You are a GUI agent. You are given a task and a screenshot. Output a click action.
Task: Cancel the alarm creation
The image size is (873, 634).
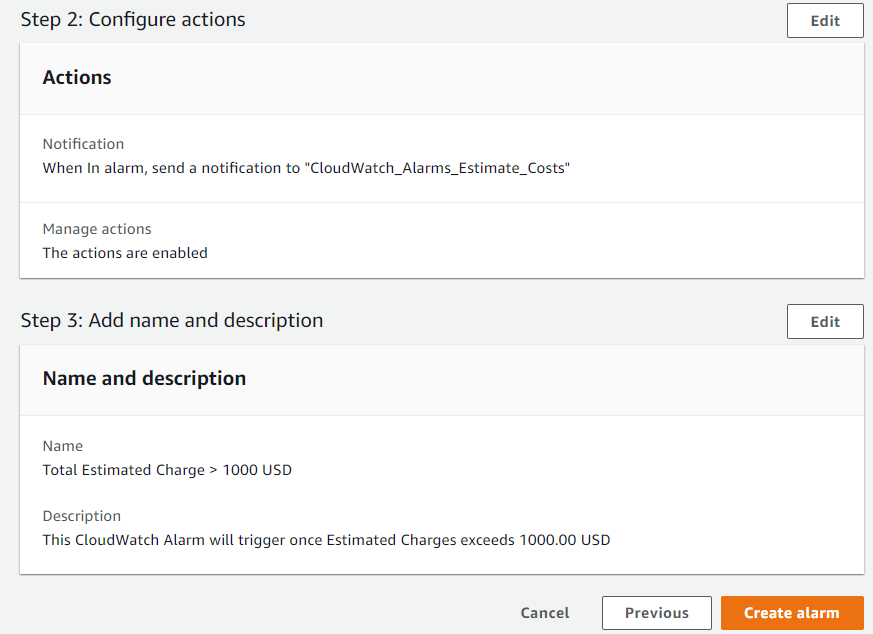click(x=545, y=613)
